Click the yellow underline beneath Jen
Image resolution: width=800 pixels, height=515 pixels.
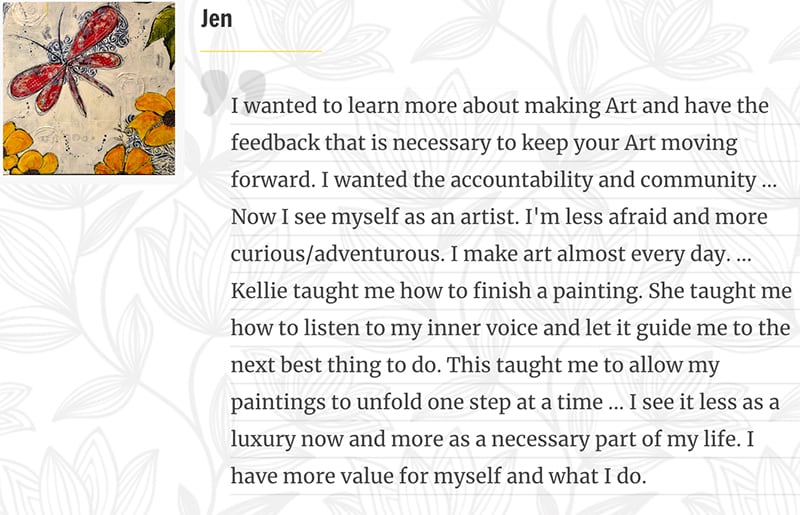pyautogui.click(x=260, y=51)
